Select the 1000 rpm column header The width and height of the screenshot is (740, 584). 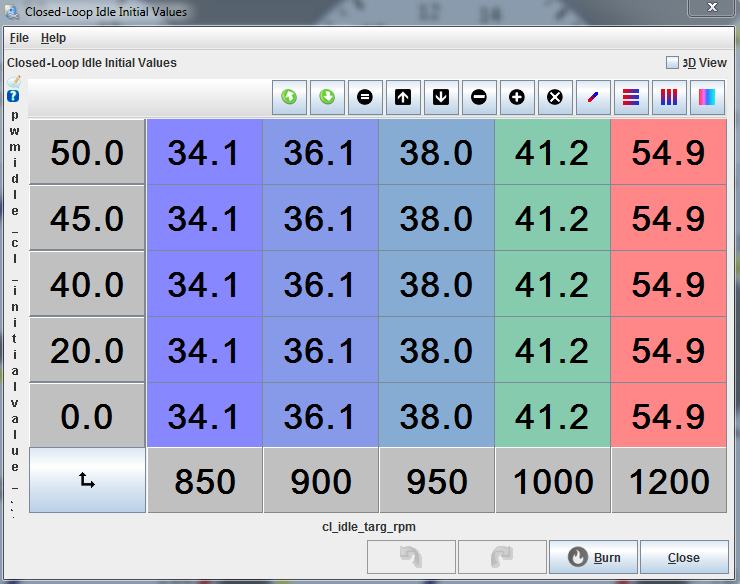[553, 480]
